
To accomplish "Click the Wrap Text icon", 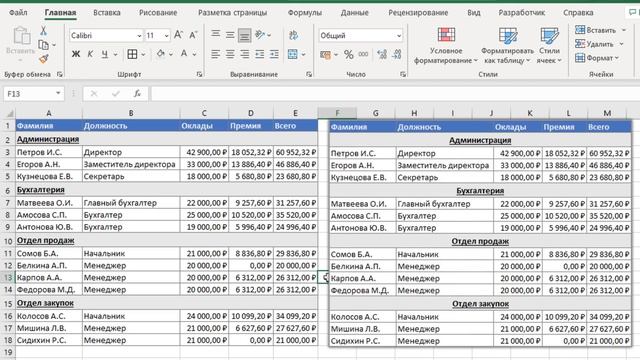I will pyautogui.click(x=293, y=35).
